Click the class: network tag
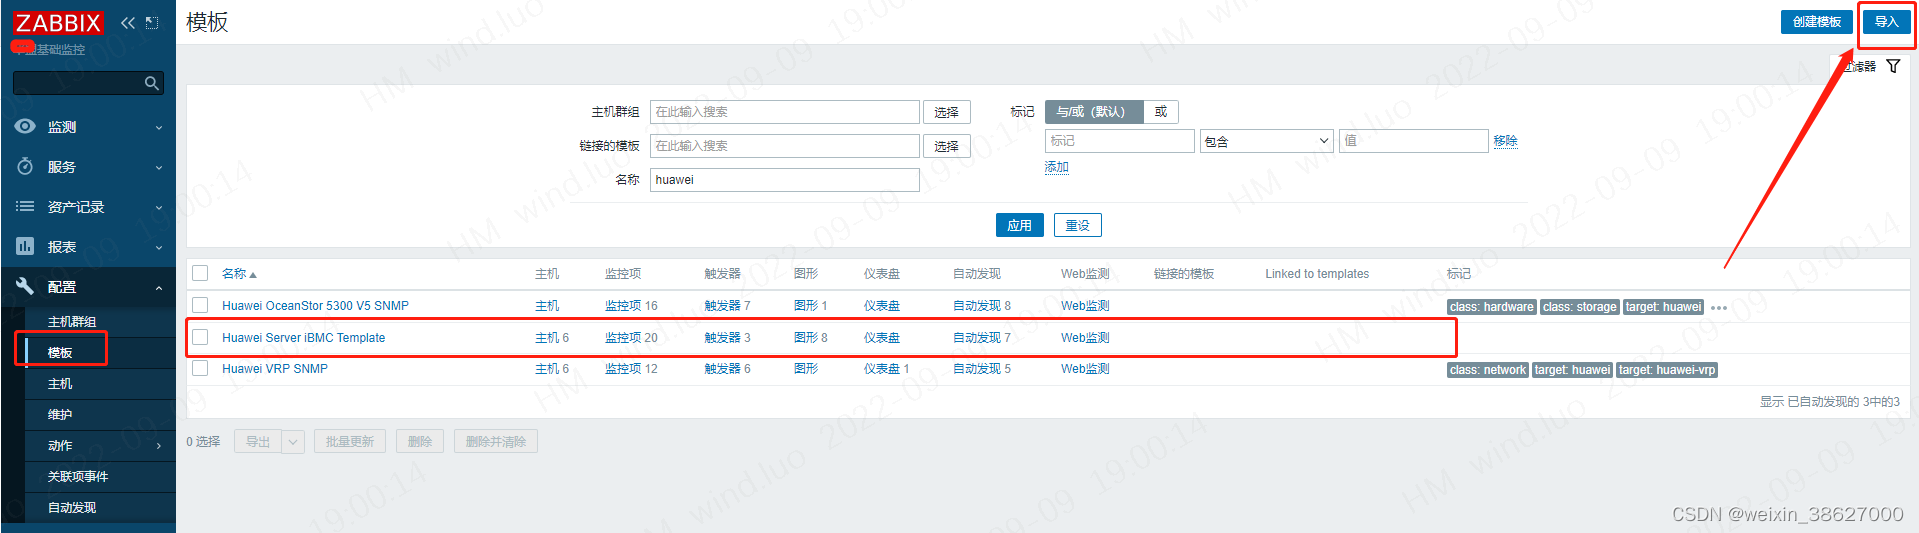Viewport: 1919px width, 533px height. click(1488, 370)
